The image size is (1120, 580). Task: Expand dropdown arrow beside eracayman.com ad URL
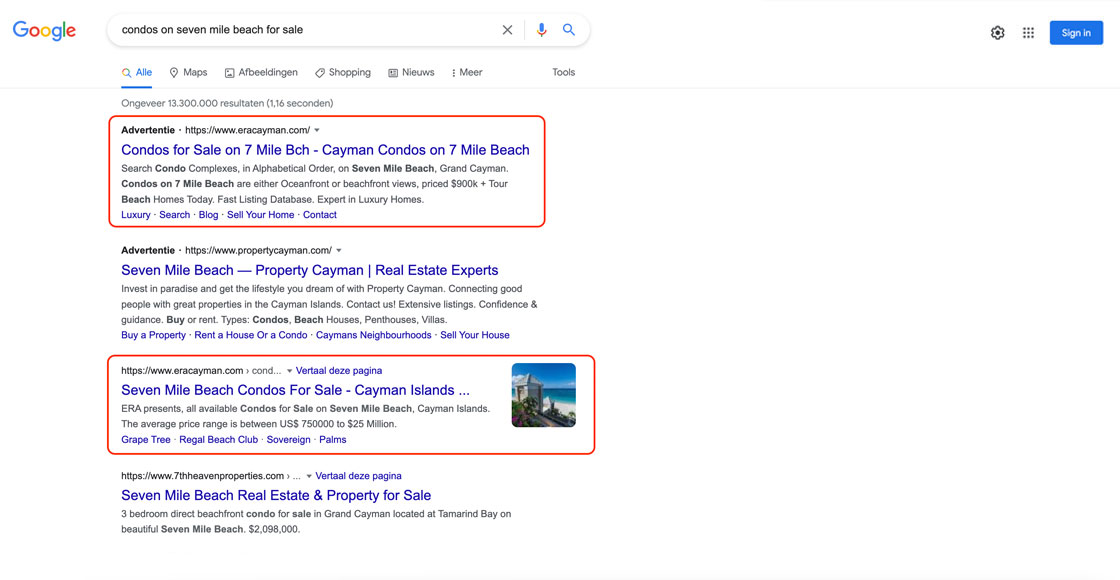317,130
